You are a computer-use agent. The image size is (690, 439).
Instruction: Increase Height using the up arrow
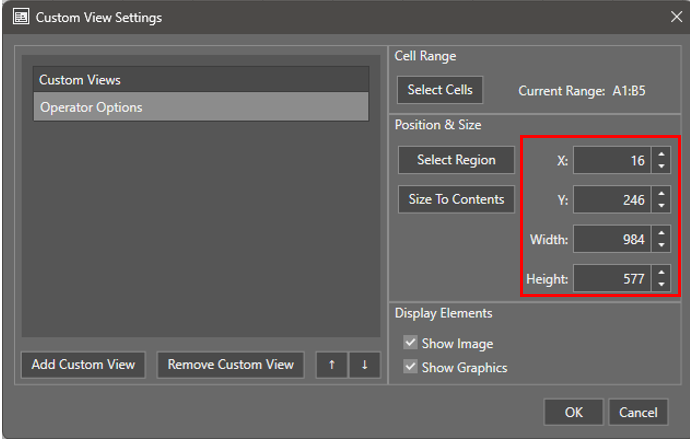[x=661, y=272]
